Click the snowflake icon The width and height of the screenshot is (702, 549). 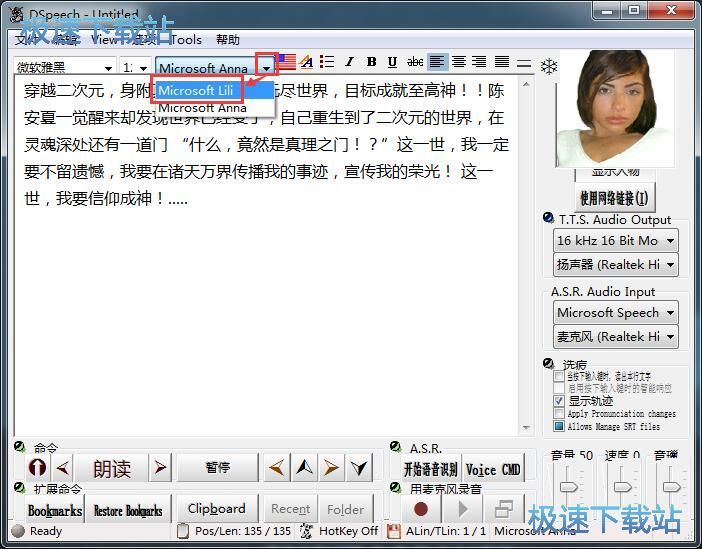point(549,67)
